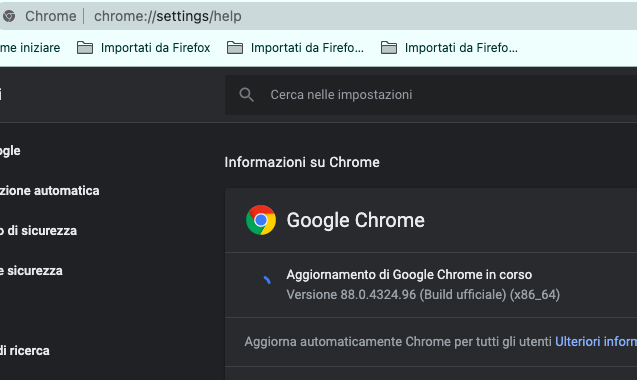Go to the 'e sicurezza' privacy section

pyautogui.click(x=31, y=271)
